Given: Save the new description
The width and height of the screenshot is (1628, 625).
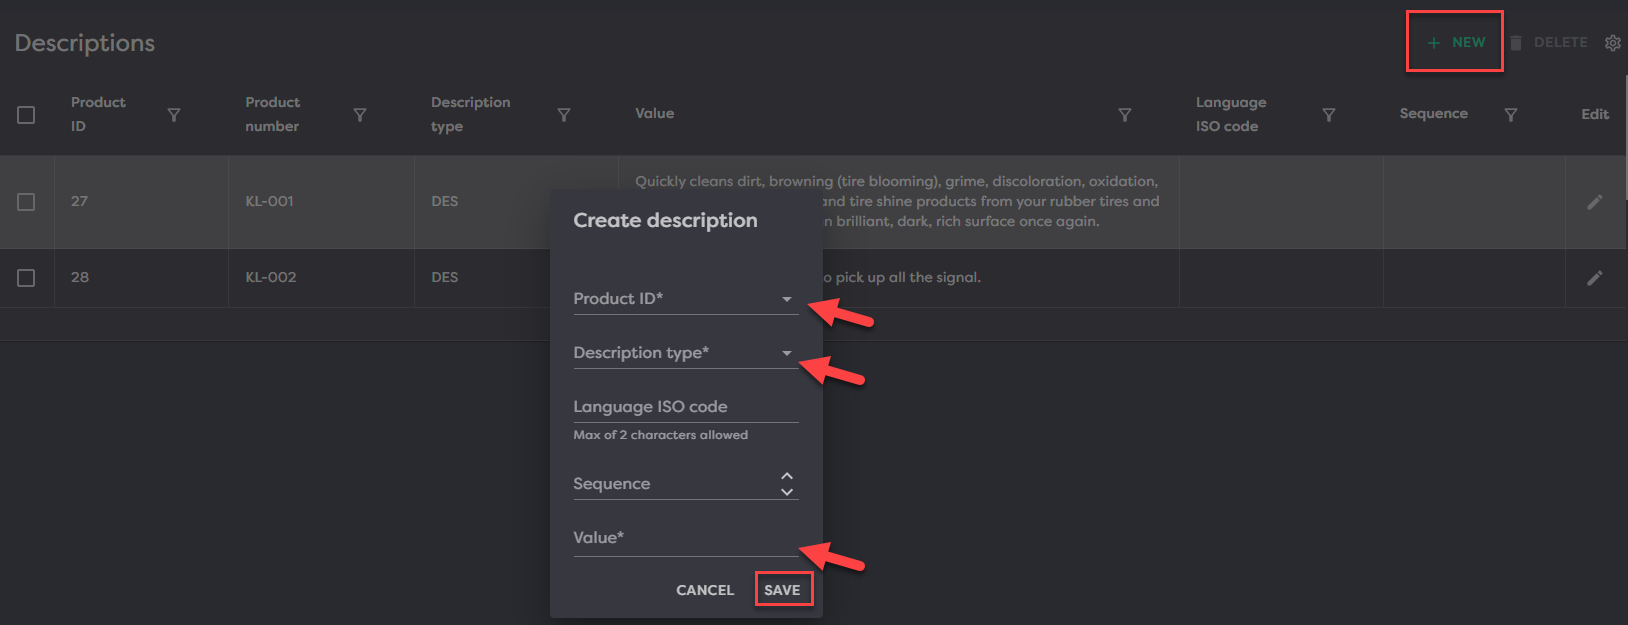Looking at the screenshot, I should (782, 590).
